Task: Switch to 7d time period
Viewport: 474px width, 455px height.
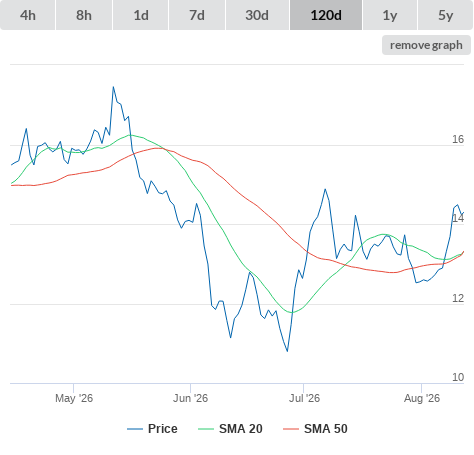Action: [x=197, y=15]
